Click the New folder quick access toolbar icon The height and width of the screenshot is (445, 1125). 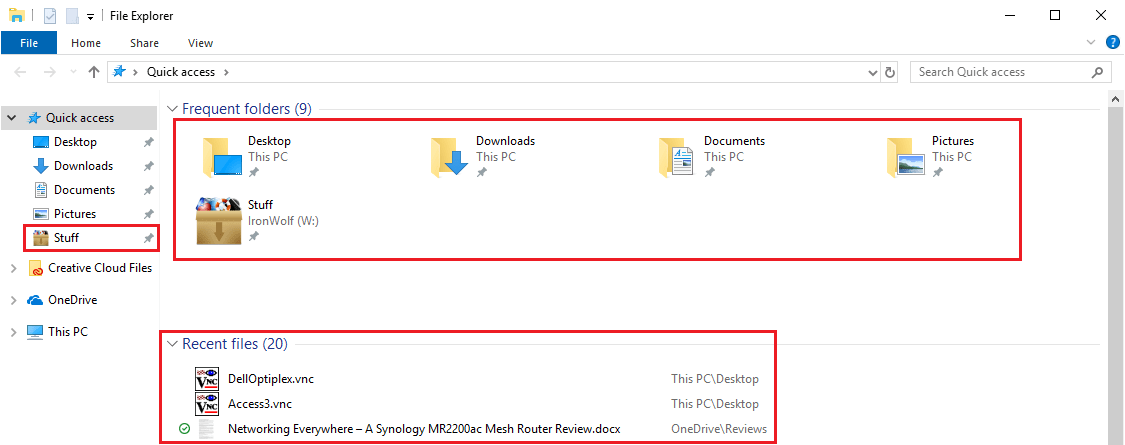click(x=72, y=15)
